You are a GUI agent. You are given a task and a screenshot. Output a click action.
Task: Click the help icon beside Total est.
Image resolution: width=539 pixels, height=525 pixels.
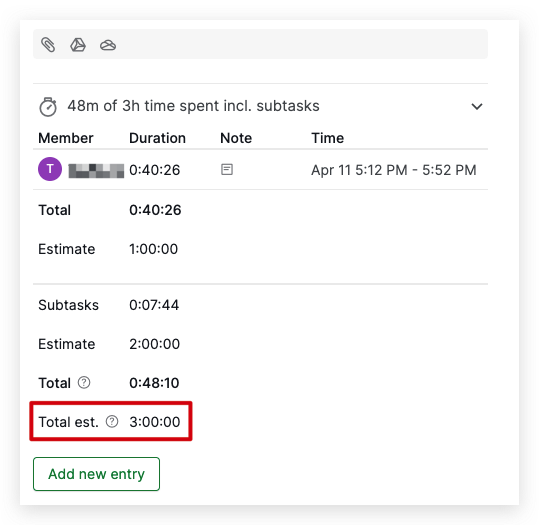112,421
